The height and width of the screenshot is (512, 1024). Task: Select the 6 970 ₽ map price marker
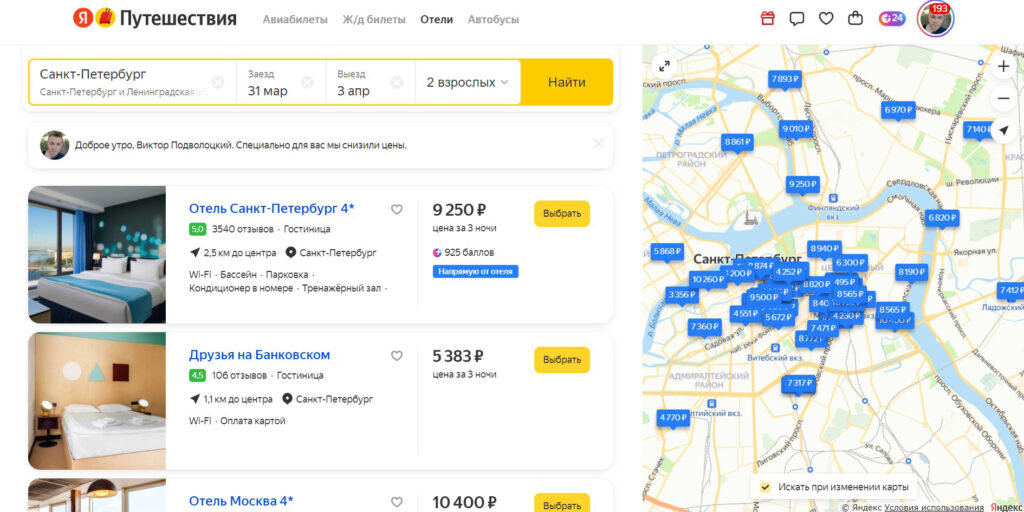(x=898, y=111)
